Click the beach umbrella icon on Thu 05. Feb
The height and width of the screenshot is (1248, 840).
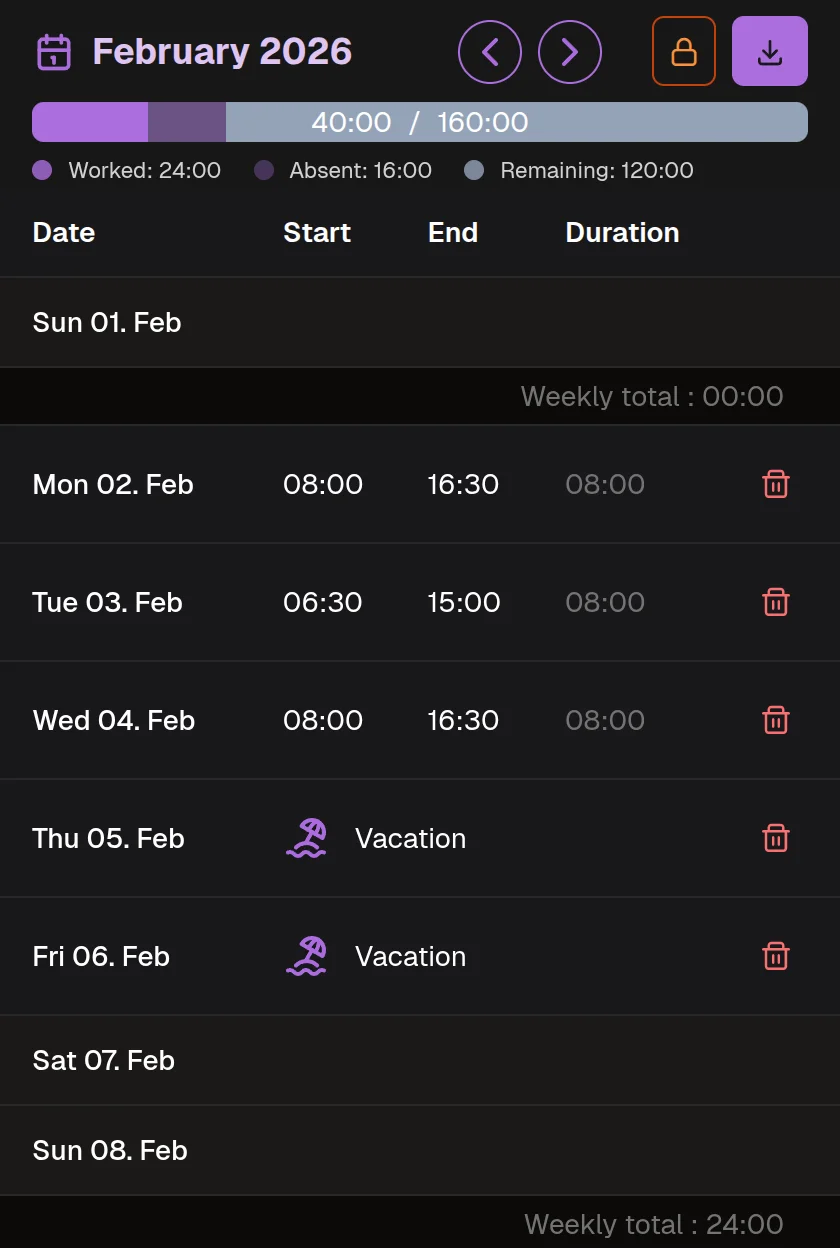[x=306, y=838]
